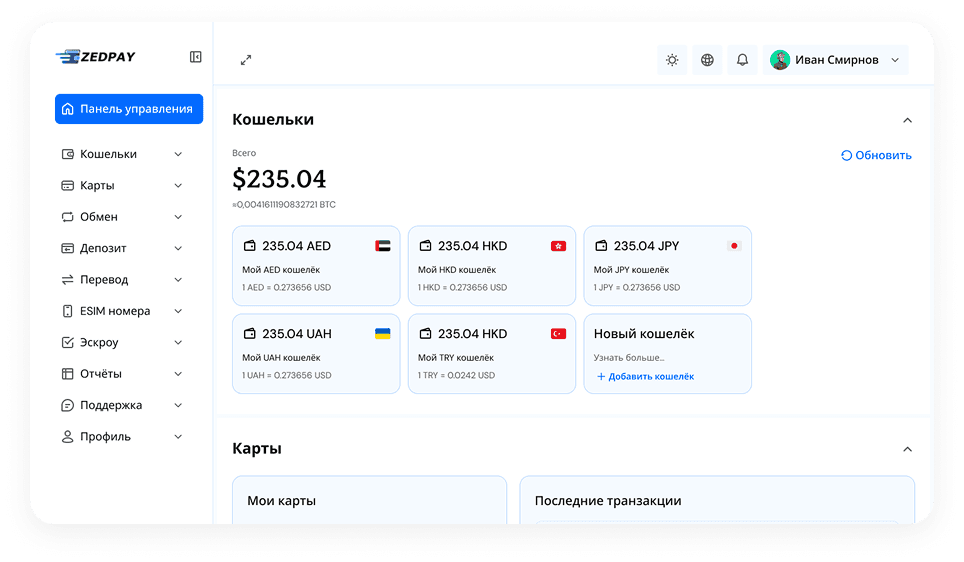
Task: Expand Кошельки sidebar chevron
Action: point(178,154)
